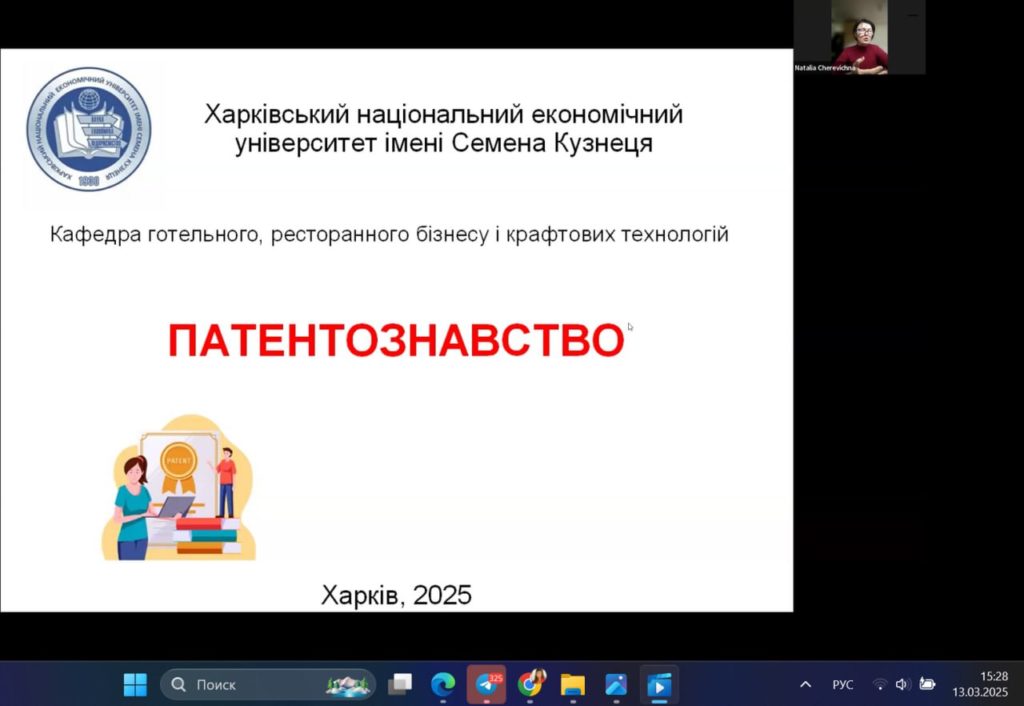
Task: Open File Explorer from the taskbar
Action: coord(573,684)
